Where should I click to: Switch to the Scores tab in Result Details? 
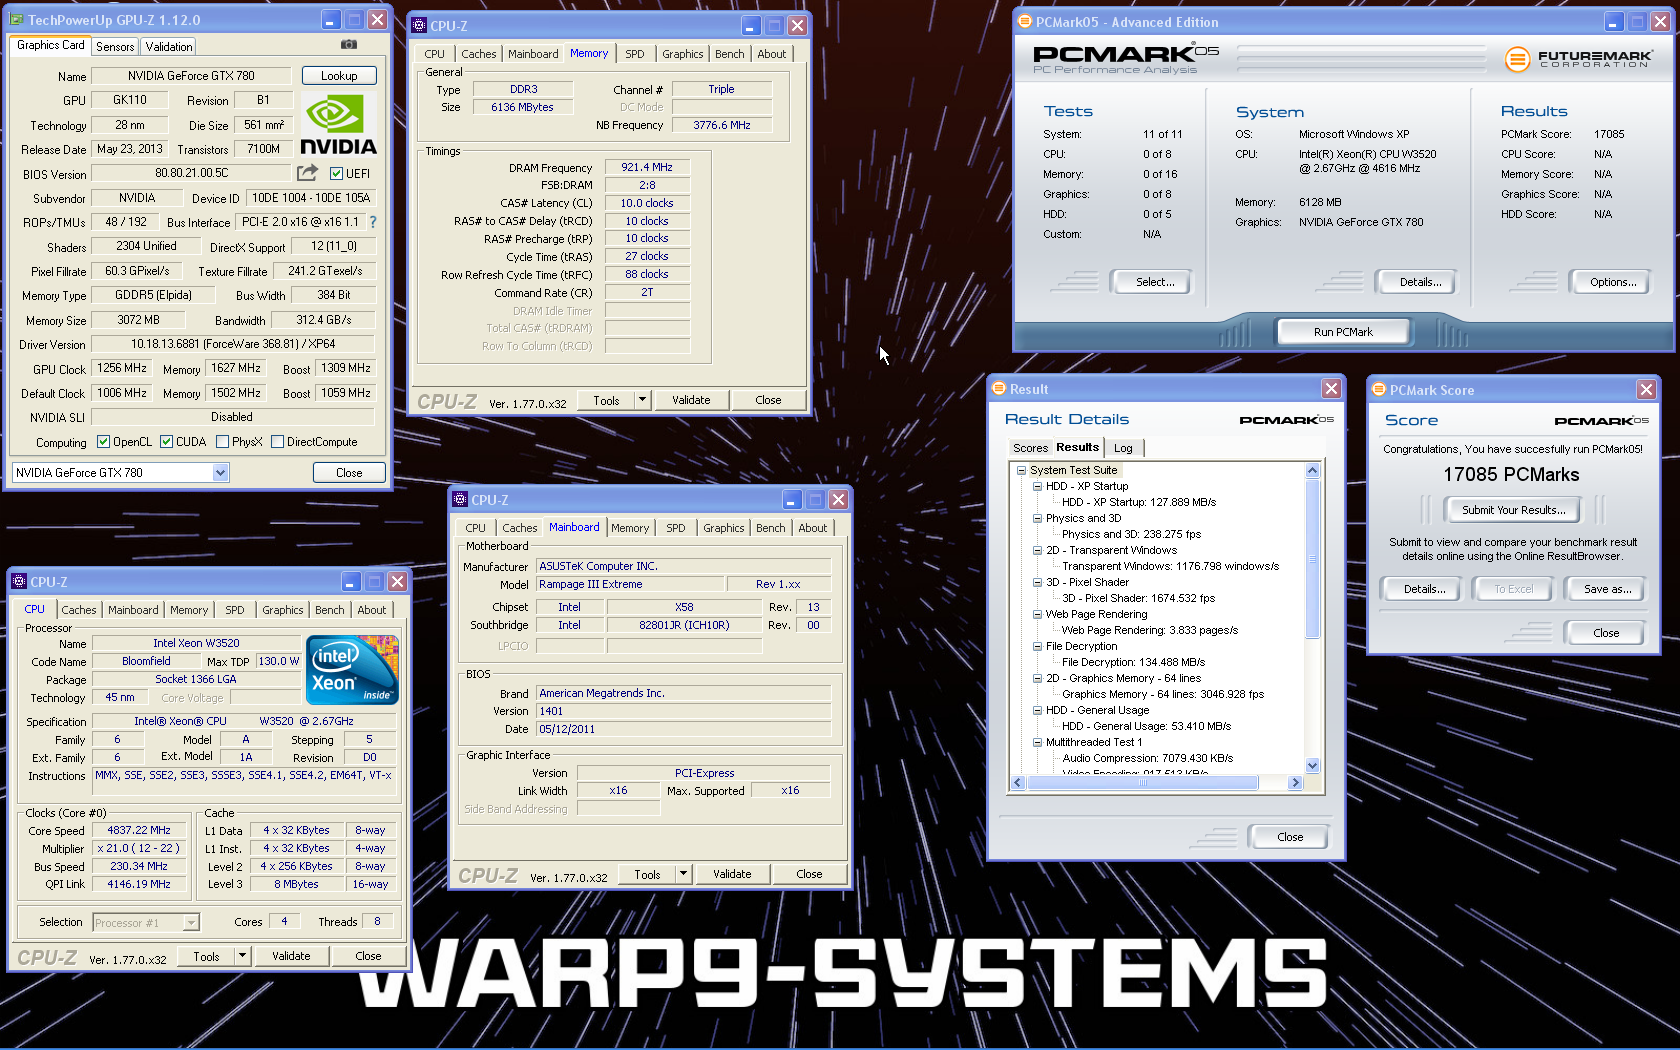click(x=1030, y=448)
